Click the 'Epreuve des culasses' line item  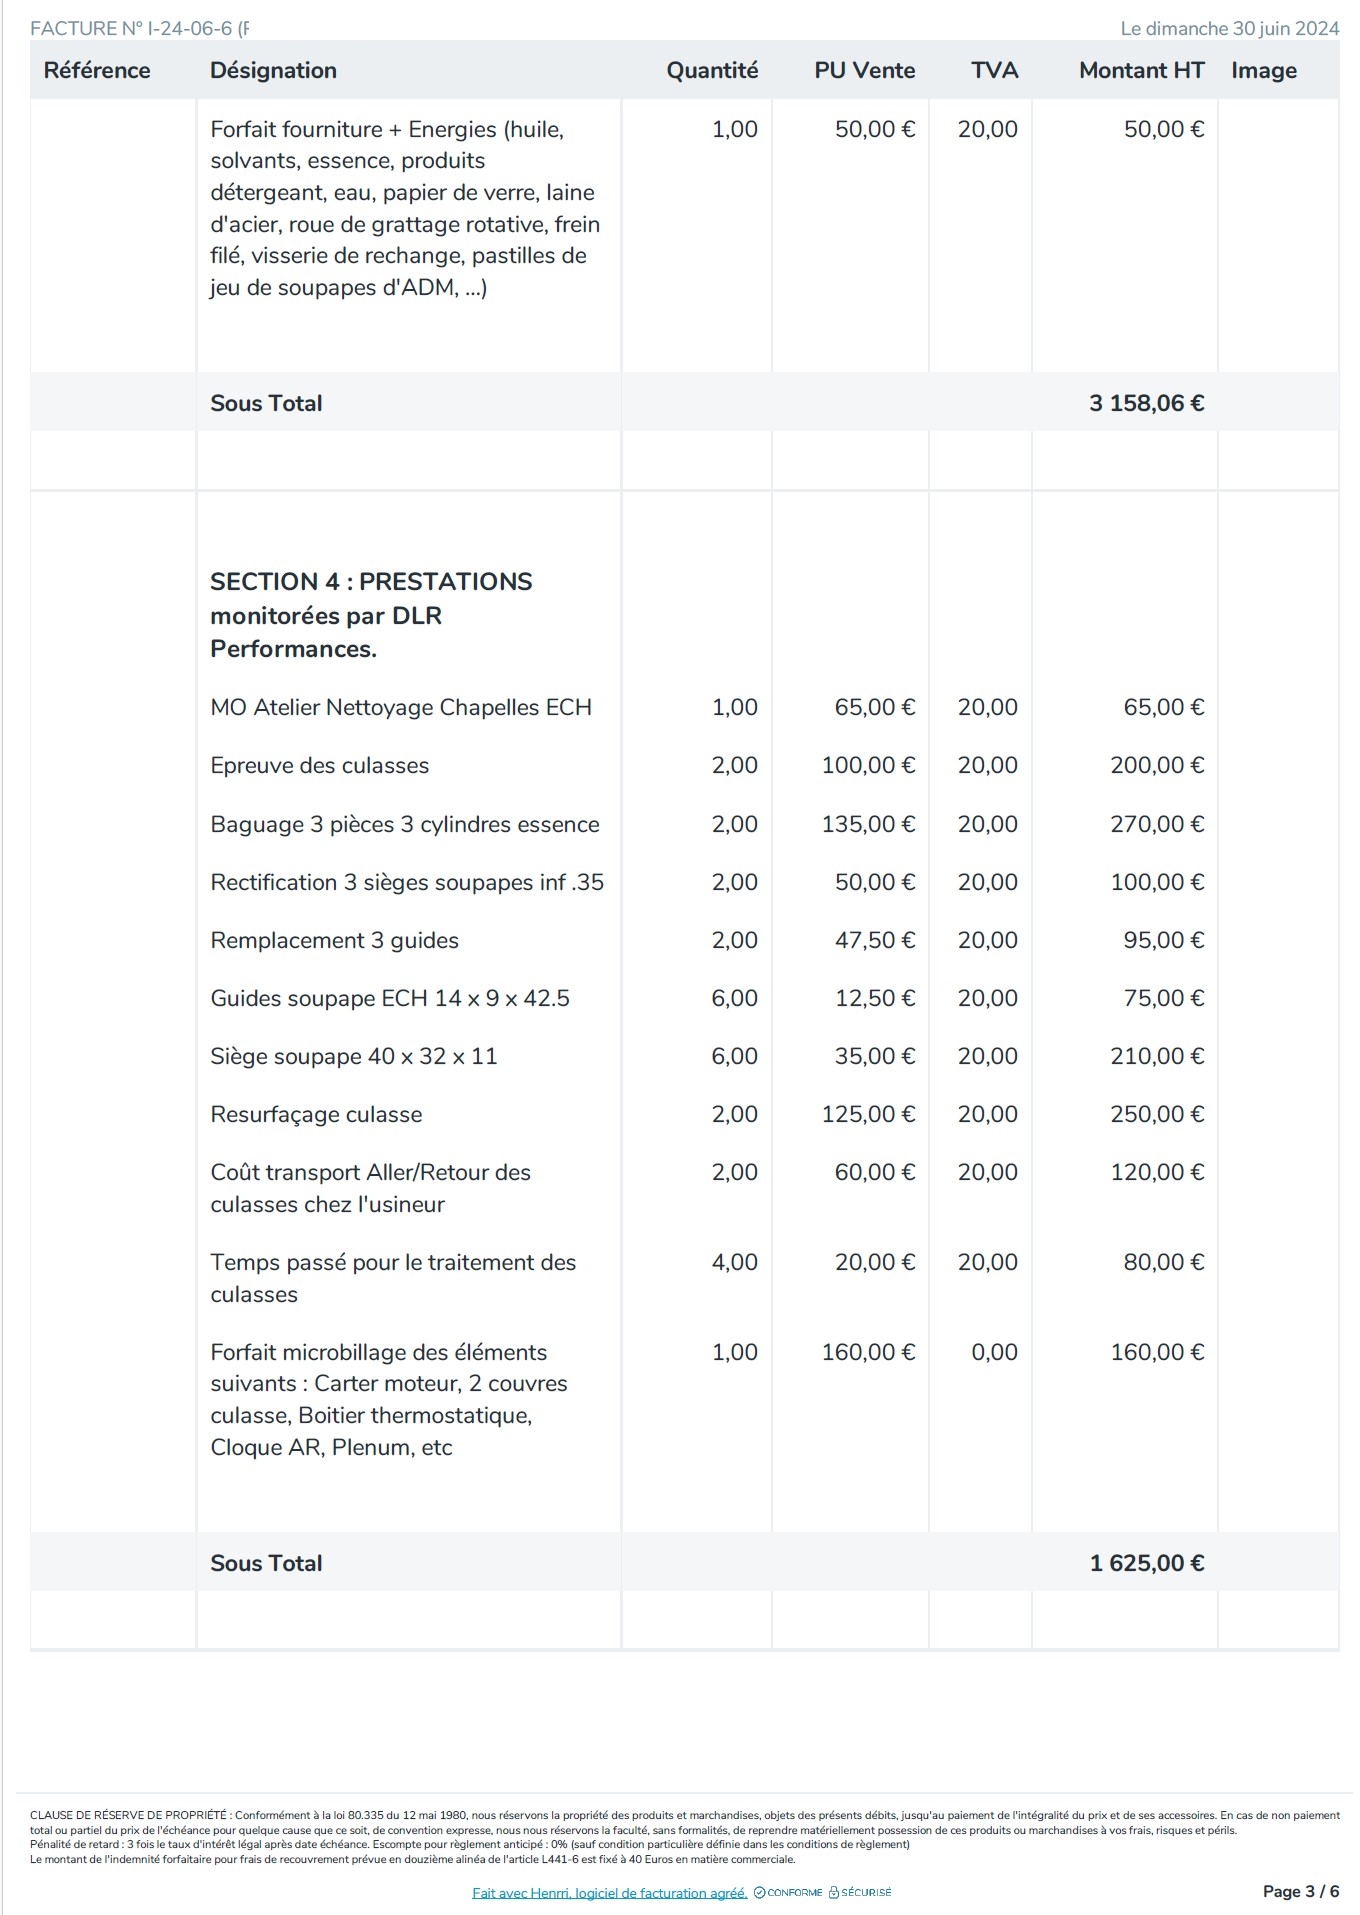[x=319, y=765]
